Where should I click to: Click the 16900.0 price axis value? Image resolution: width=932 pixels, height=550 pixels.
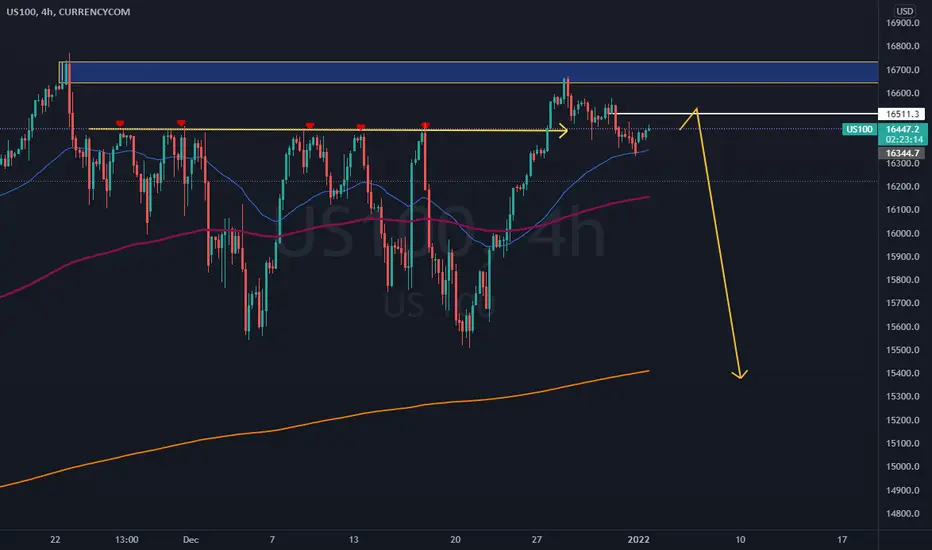click(x=902, y=23)
